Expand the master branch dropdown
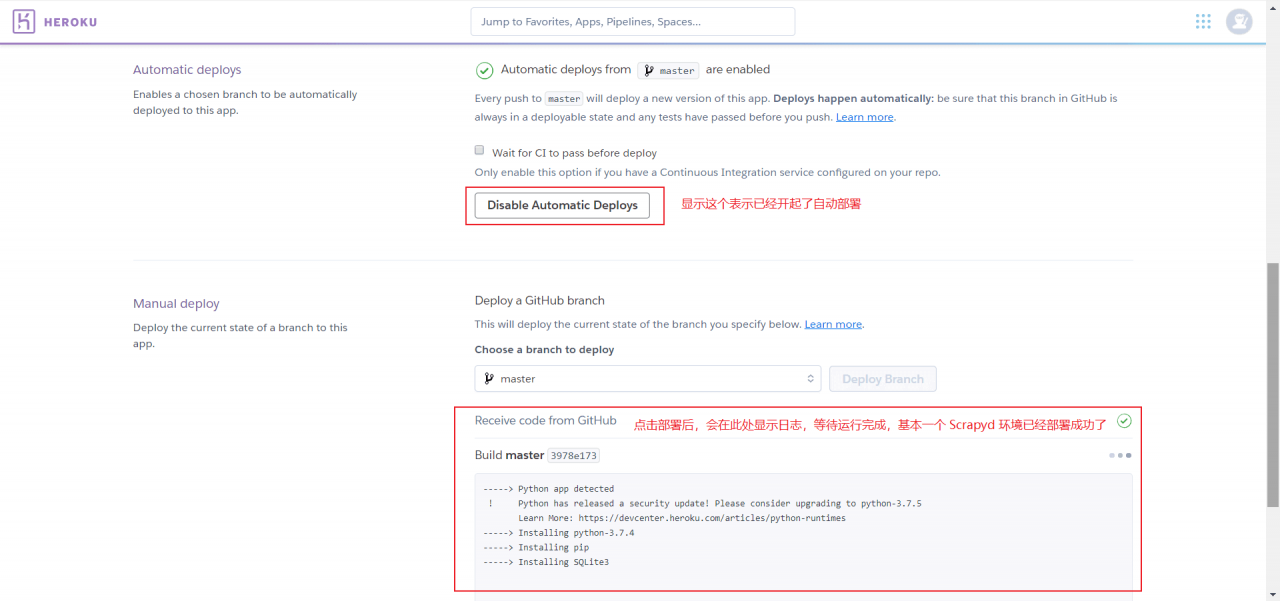1280x601 pixels. click(x=647, y=379)
